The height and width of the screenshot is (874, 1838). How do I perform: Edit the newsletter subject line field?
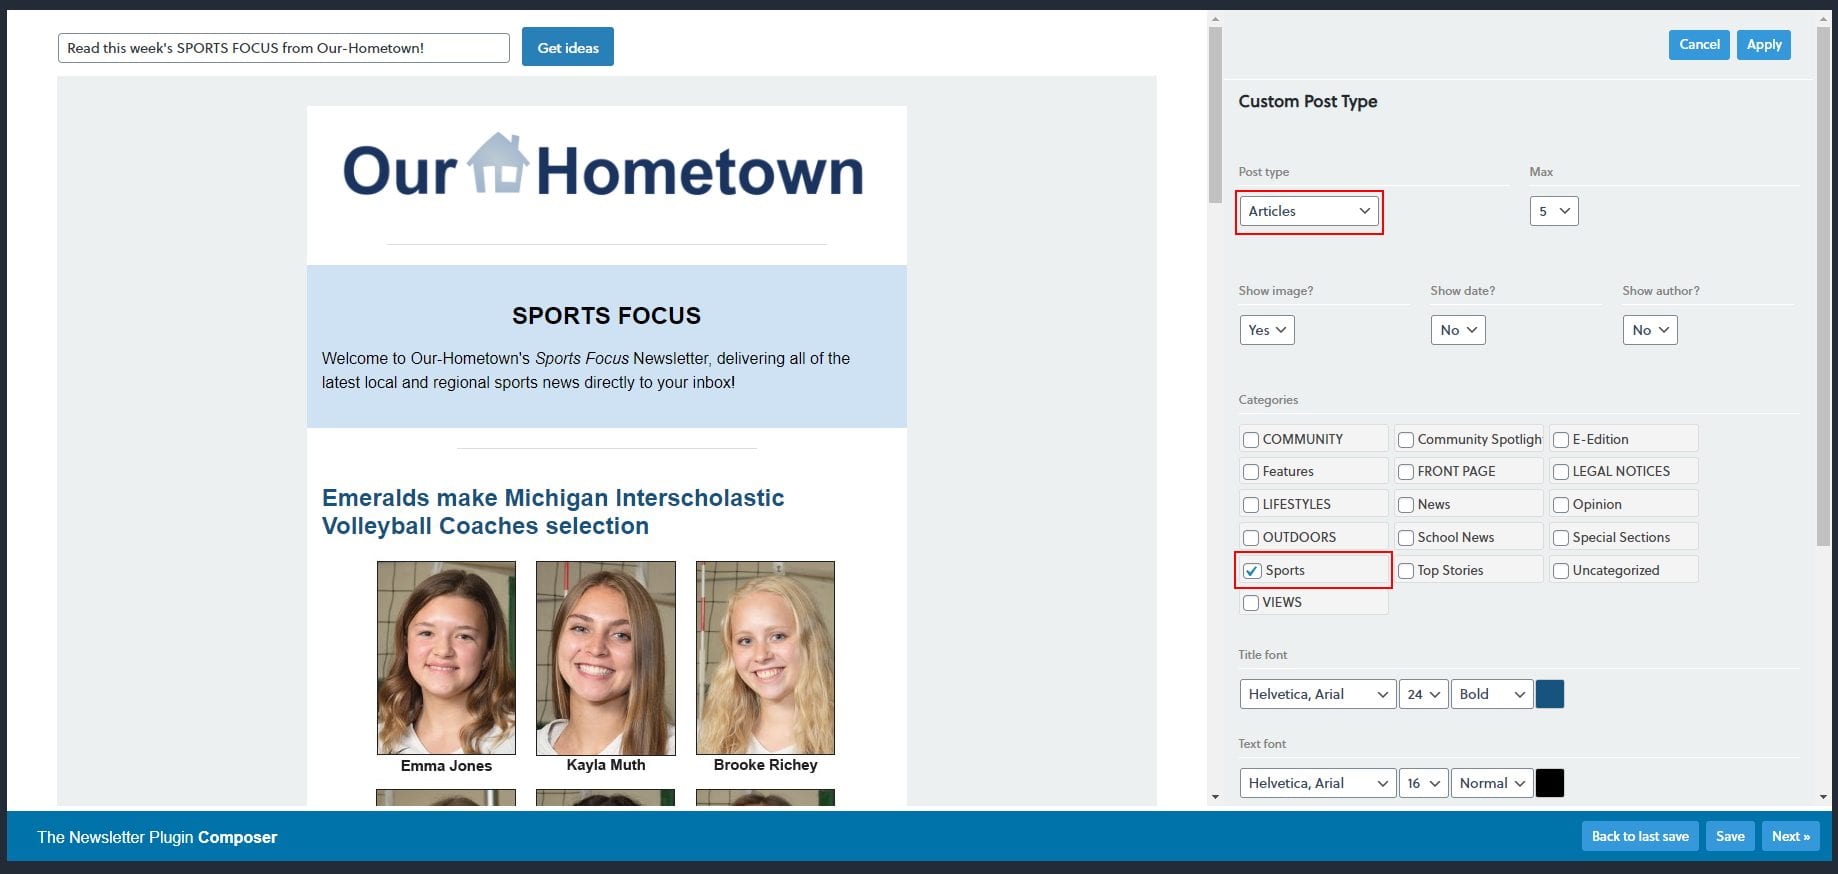click(284, 48)
